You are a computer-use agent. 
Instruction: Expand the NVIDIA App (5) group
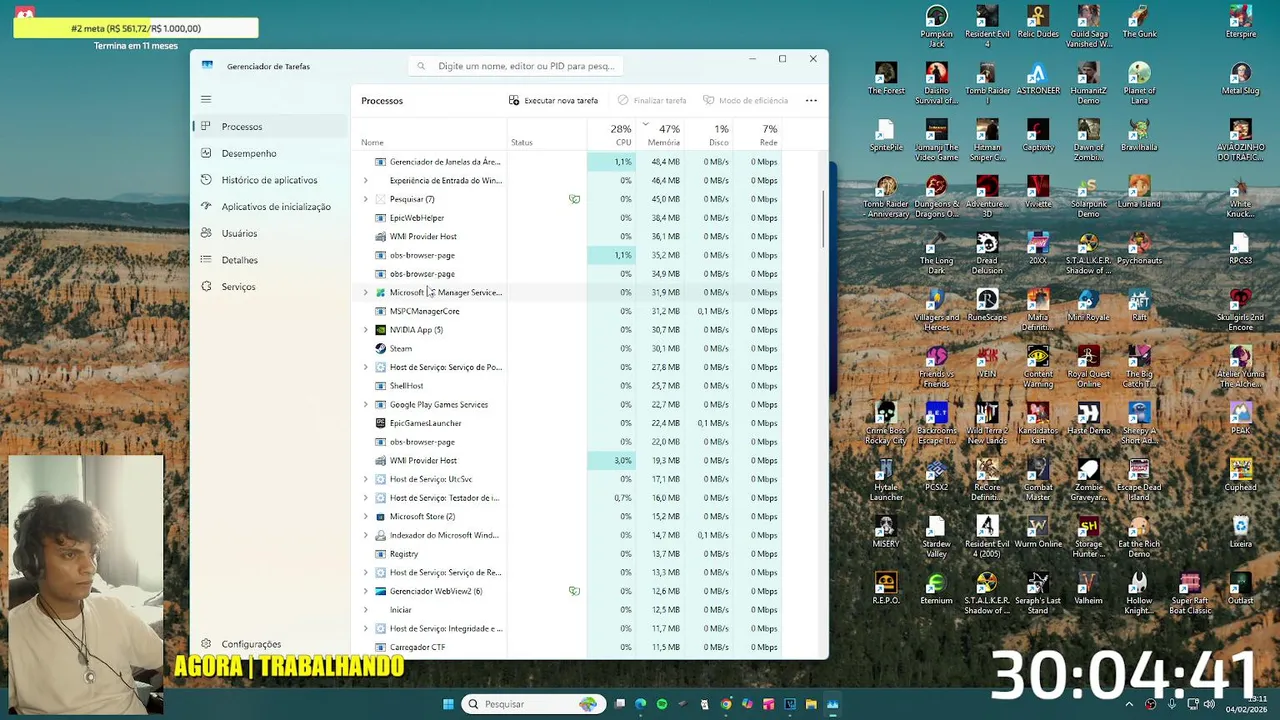pyautogui.click(x=365, y=330)
